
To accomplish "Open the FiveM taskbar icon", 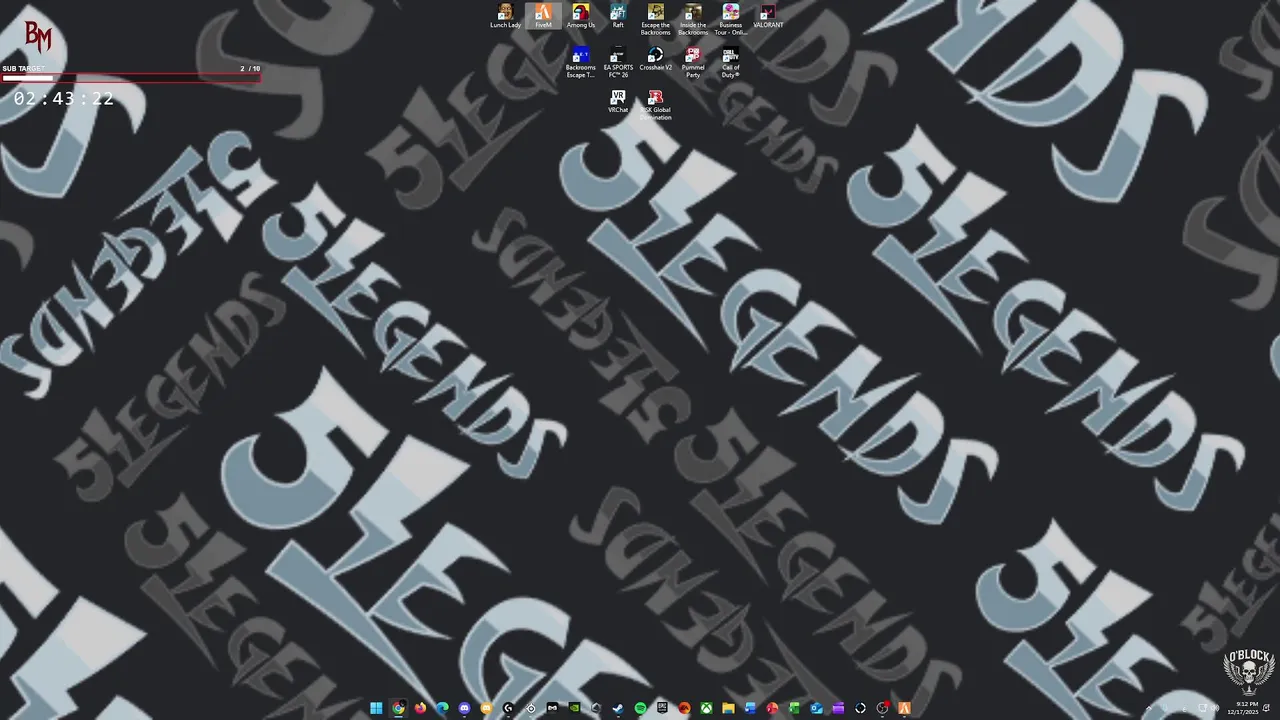I will (x=904, y=708).
